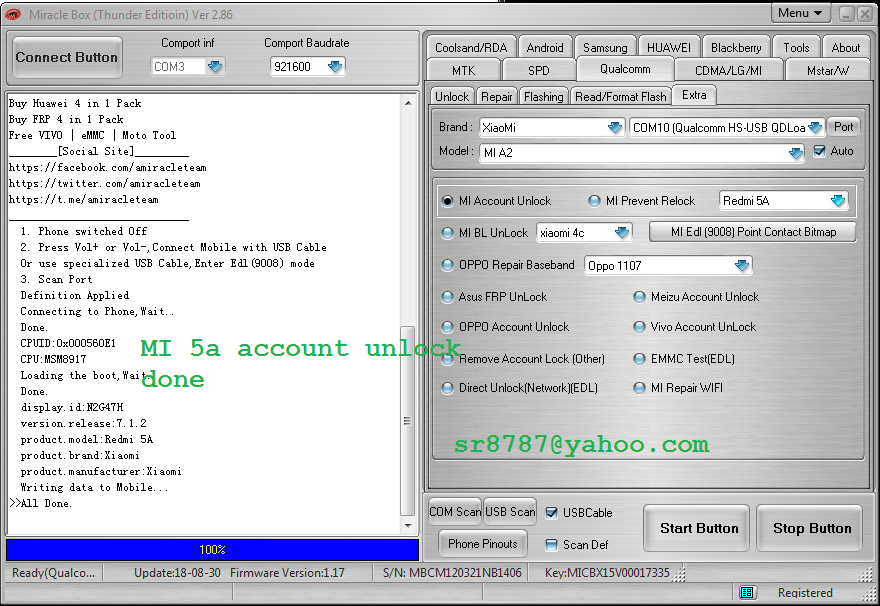This screenshot has height=606, width=880.
Task: Switch to the Android tab
Action: click(545, 48)
